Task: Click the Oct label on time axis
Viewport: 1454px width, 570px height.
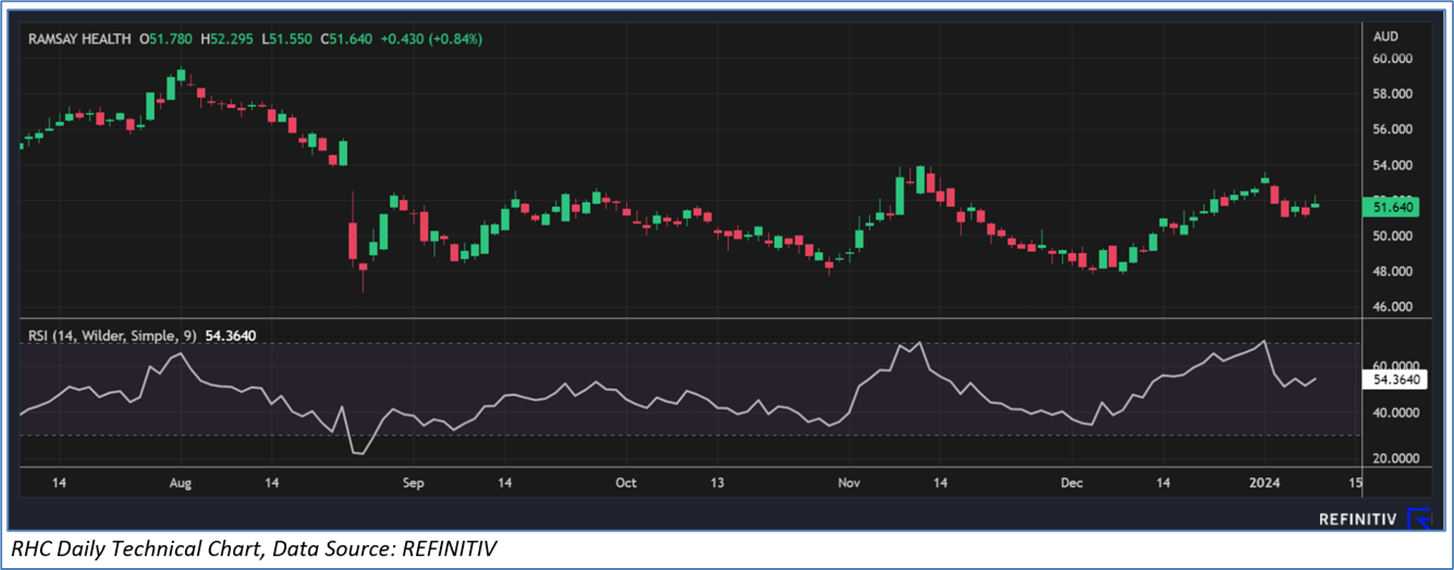Action: pyautogui.click(x=626, y=484)
